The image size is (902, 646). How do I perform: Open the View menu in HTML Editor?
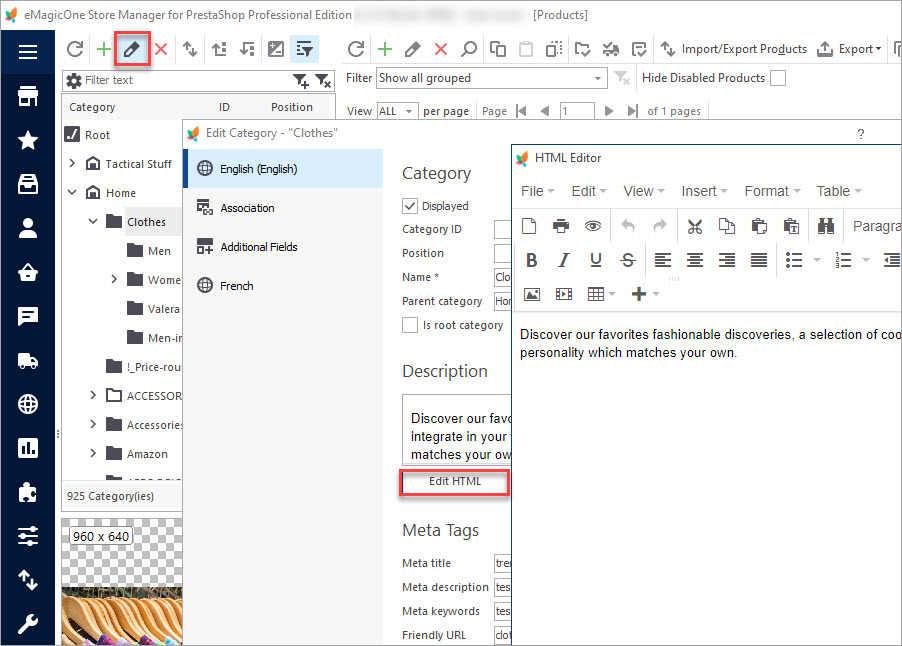(644, 191)
